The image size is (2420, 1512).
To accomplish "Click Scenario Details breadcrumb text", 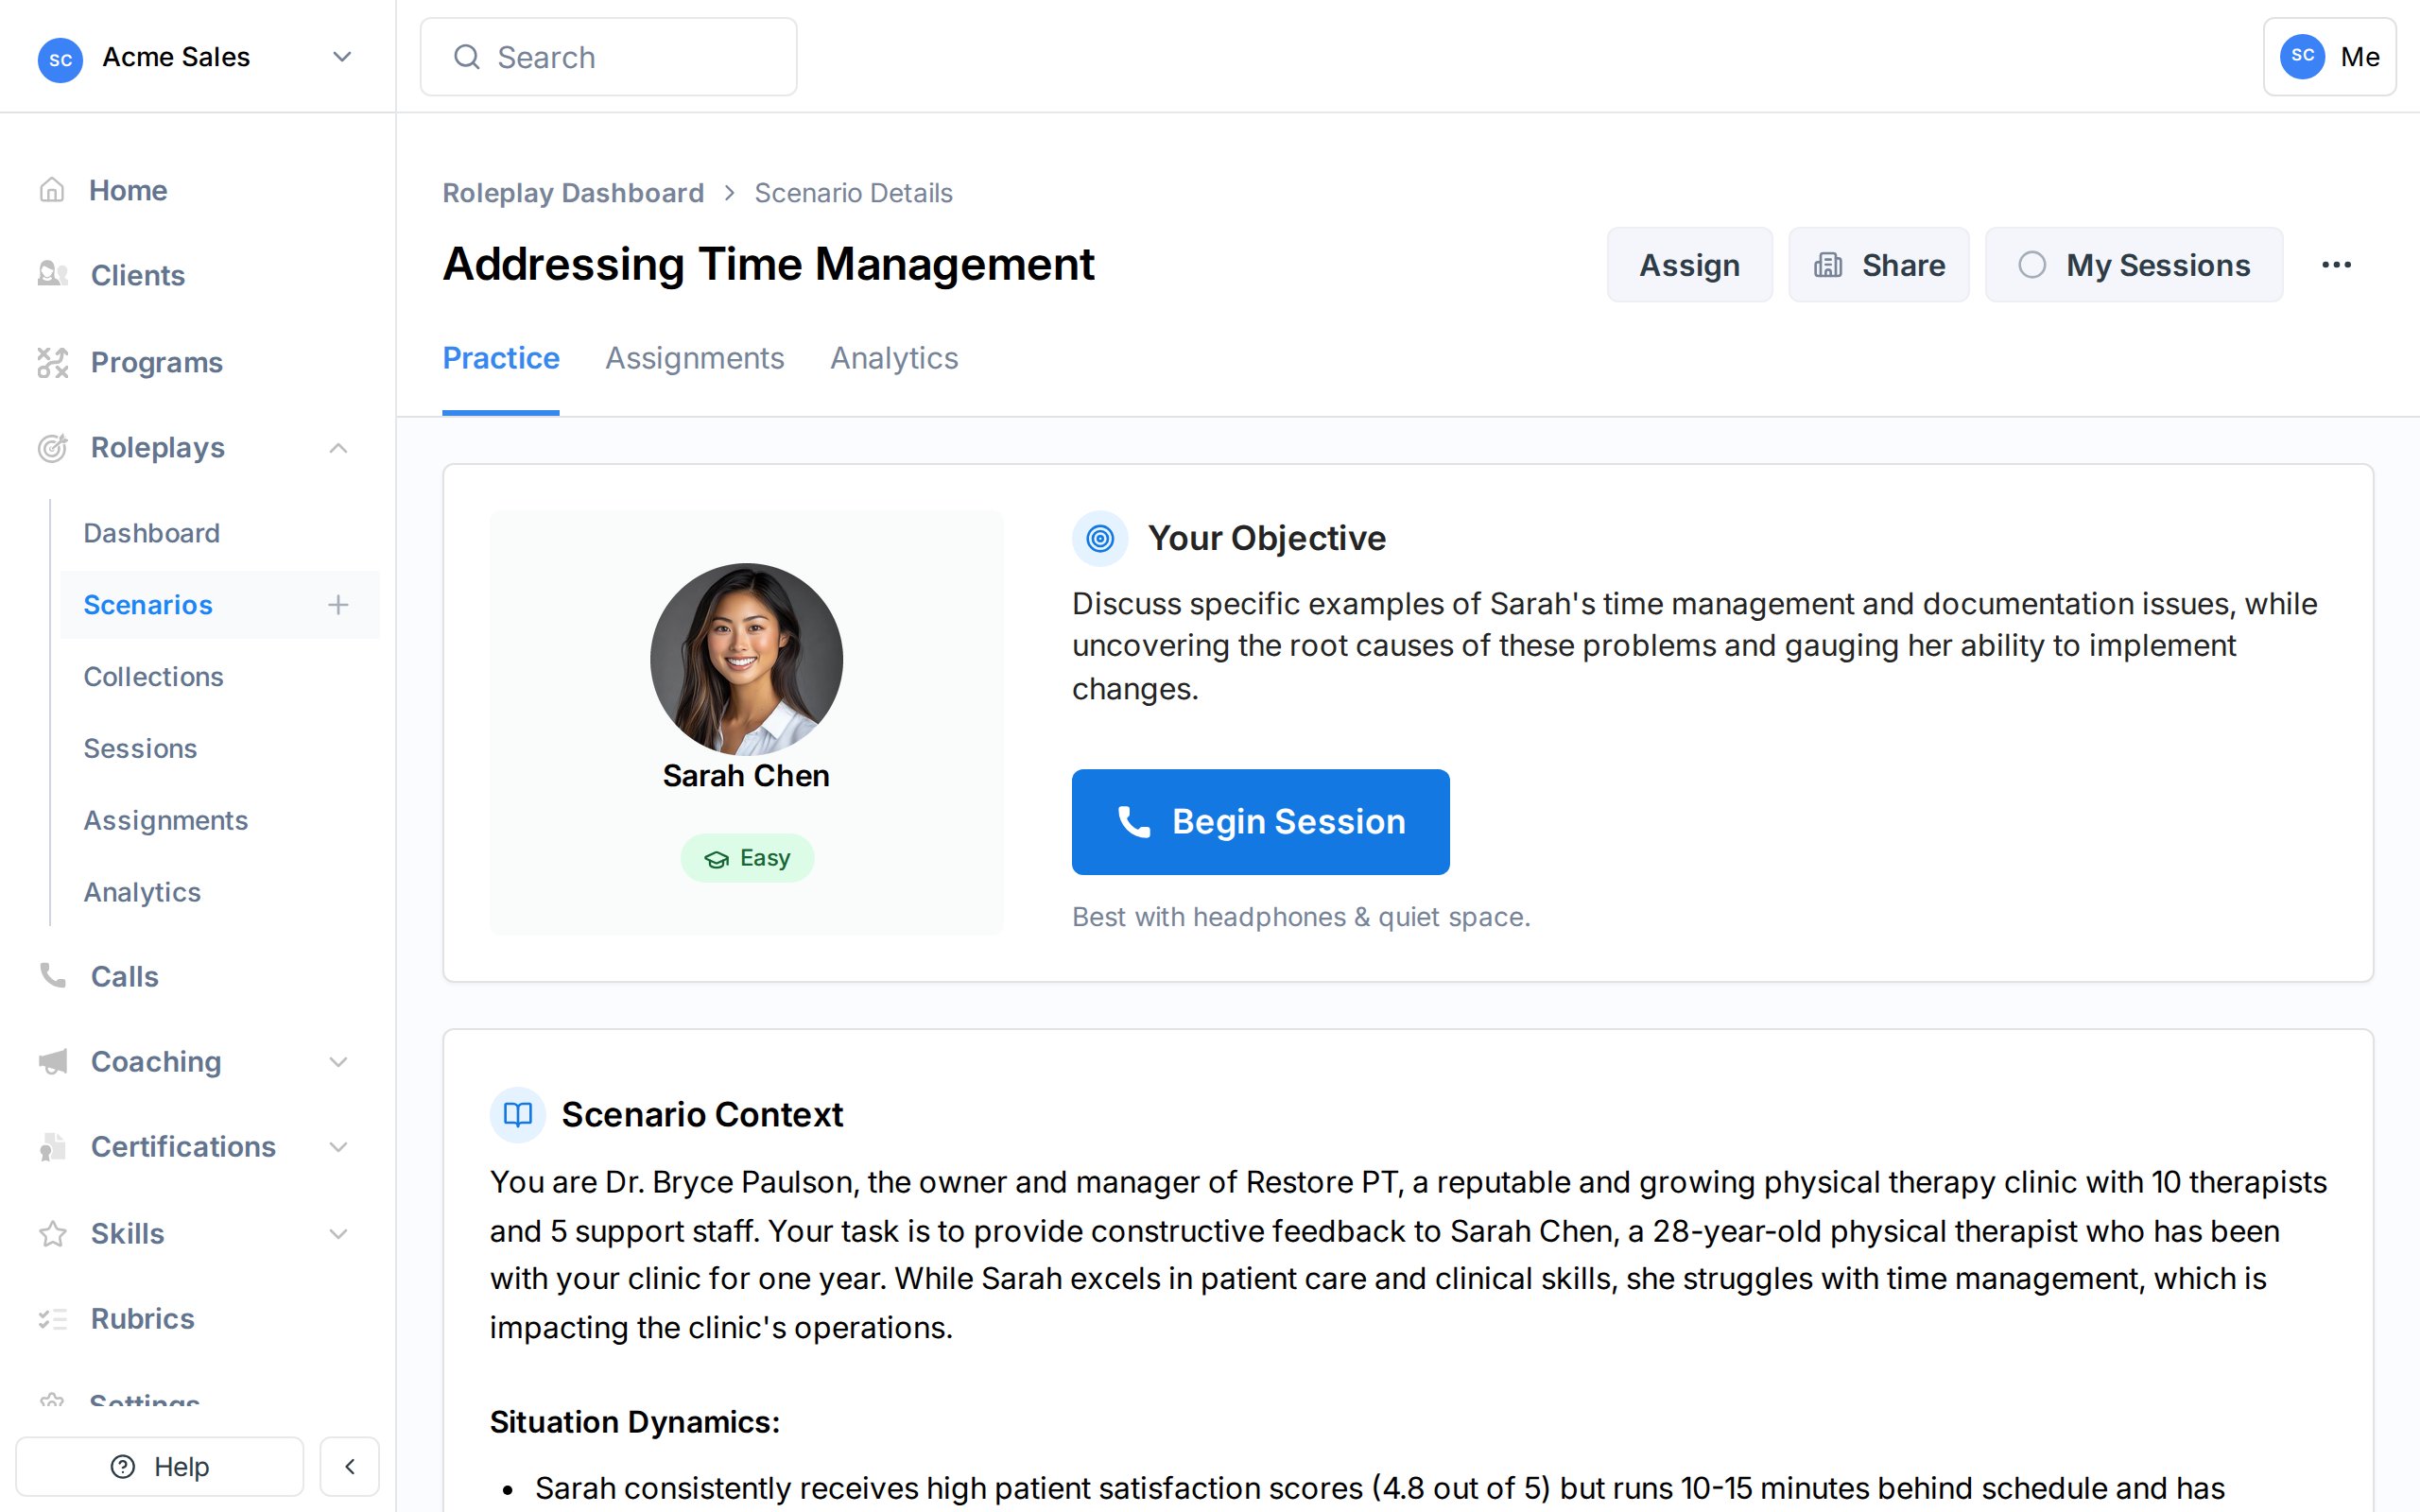I will (853, 193).
